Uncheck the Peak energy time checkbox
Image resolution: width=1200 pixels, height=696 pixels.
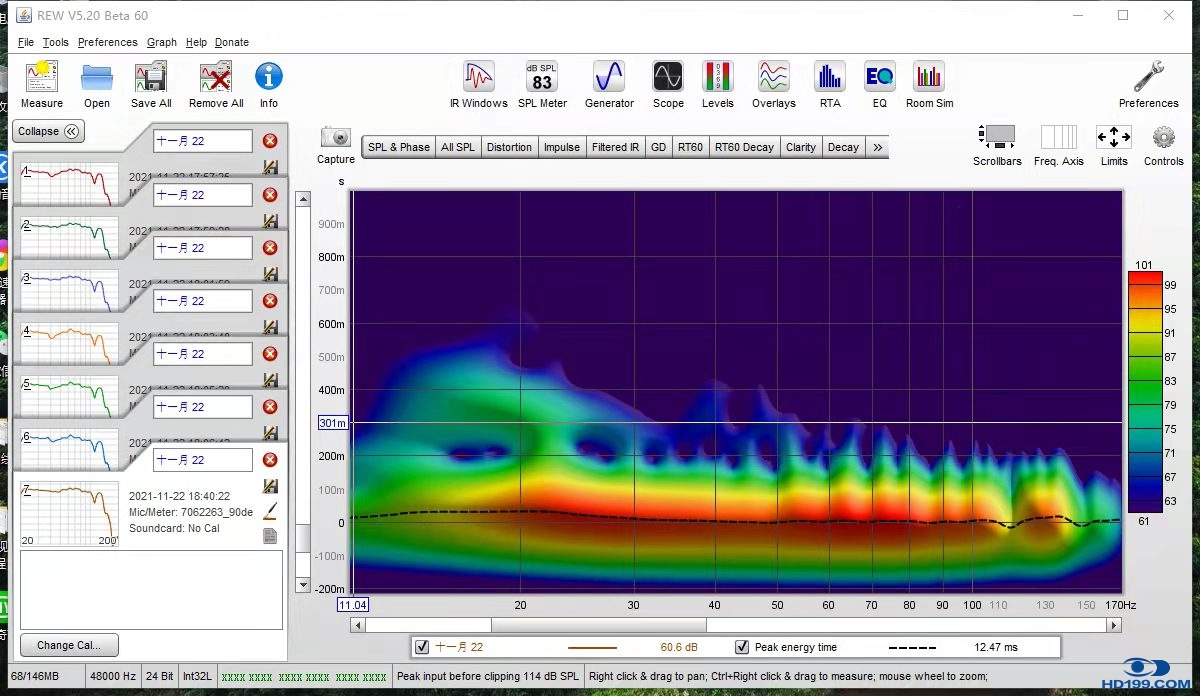coord(742,647)
